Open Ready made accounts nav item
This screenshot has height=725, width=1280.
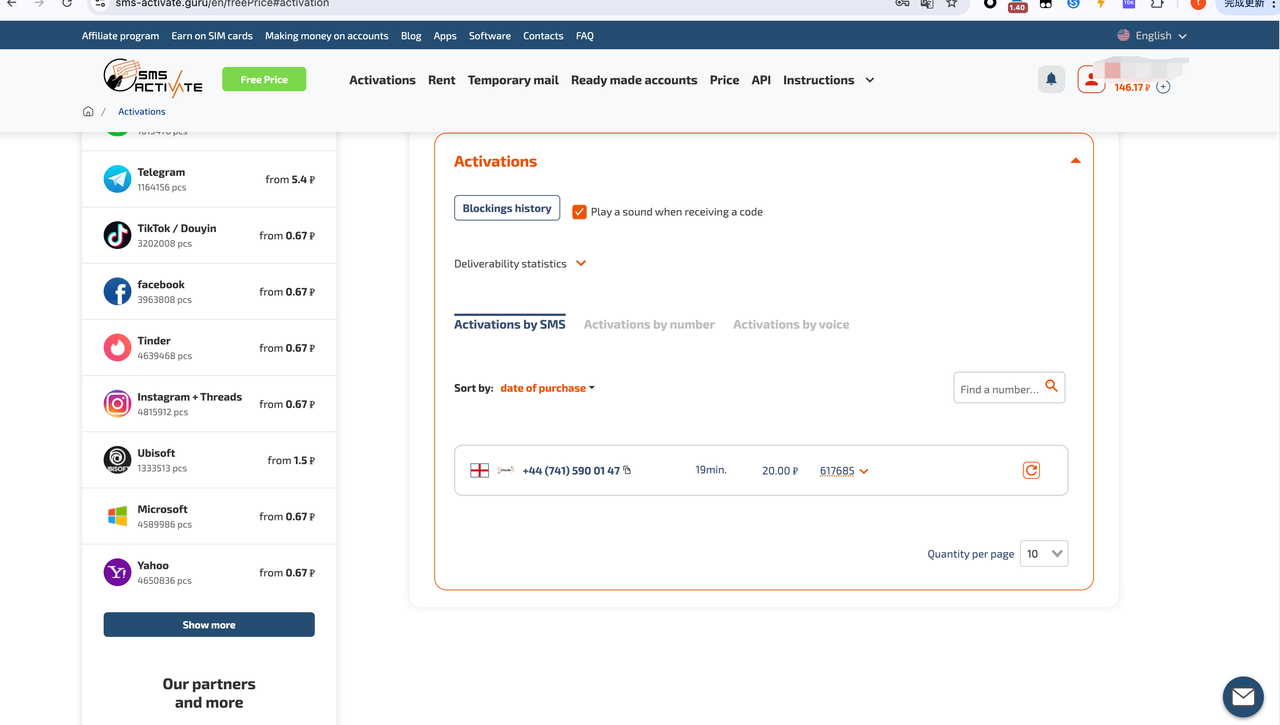(634, 80)
